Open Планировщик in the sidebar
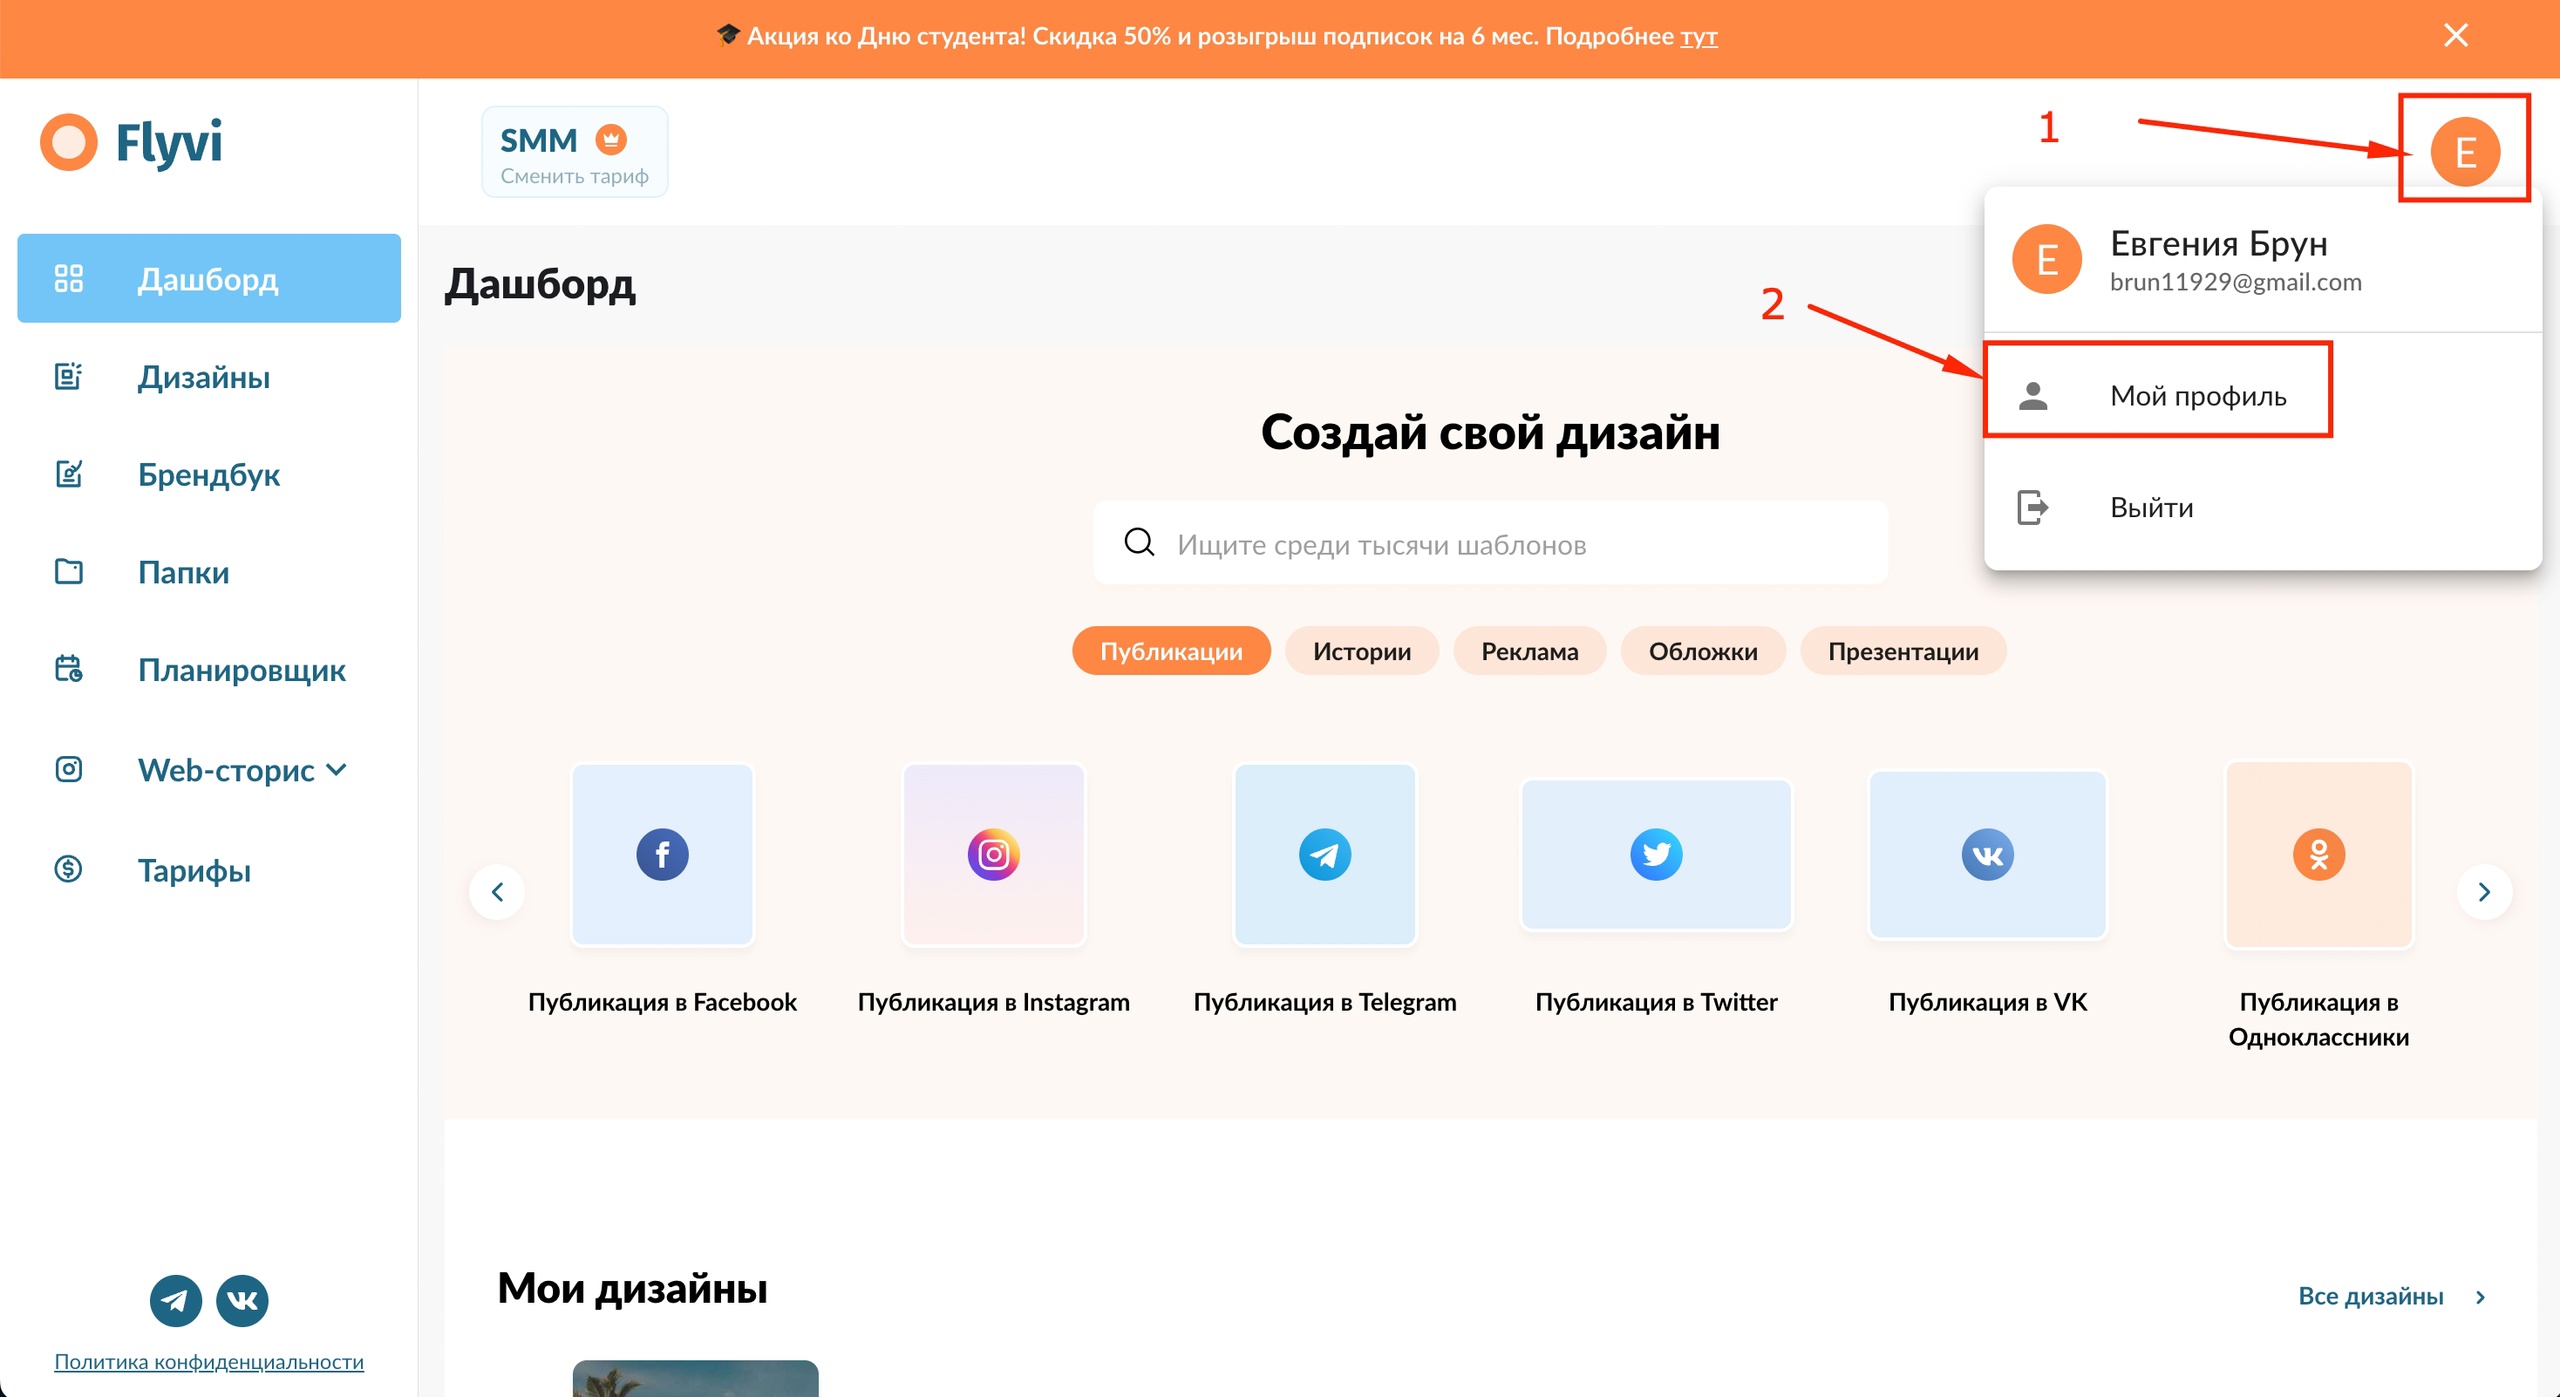 point(241,670)
